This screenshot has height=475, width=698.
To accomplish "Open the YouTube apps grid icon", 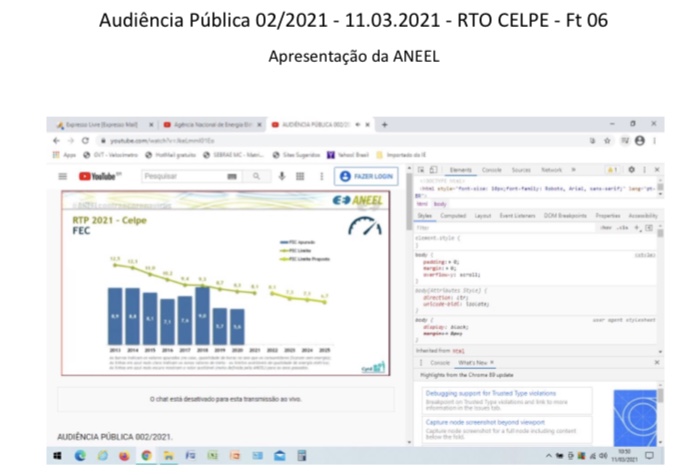I will [x=301, y=176].
